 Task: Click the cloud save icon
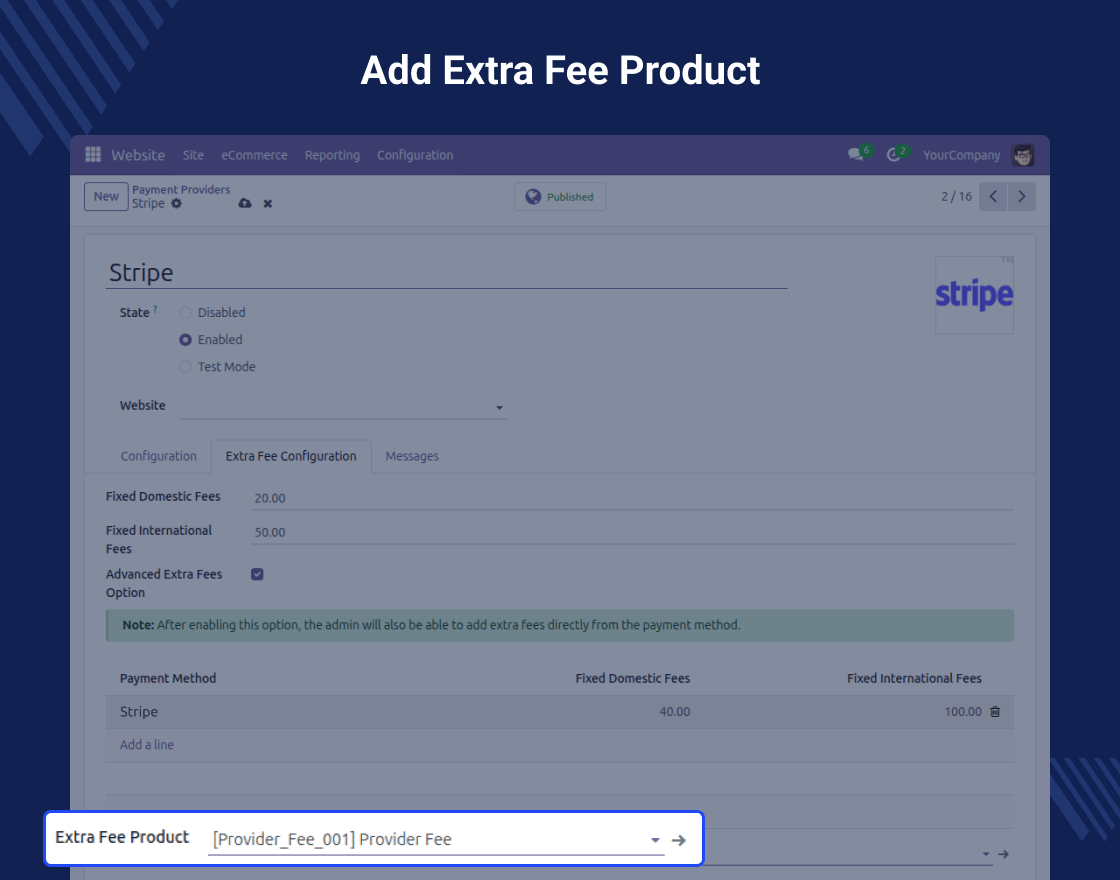point(245,203)
